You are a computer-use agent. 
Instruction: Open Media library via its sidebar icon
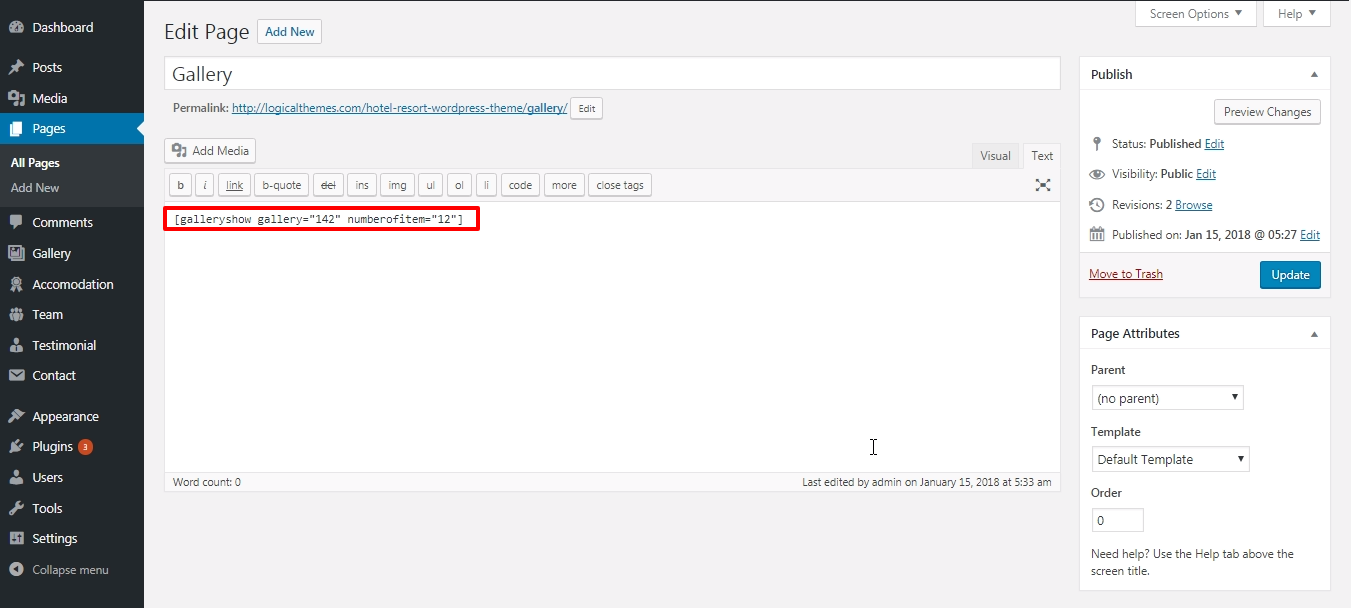pyautogui.click(x=16, y=98)
